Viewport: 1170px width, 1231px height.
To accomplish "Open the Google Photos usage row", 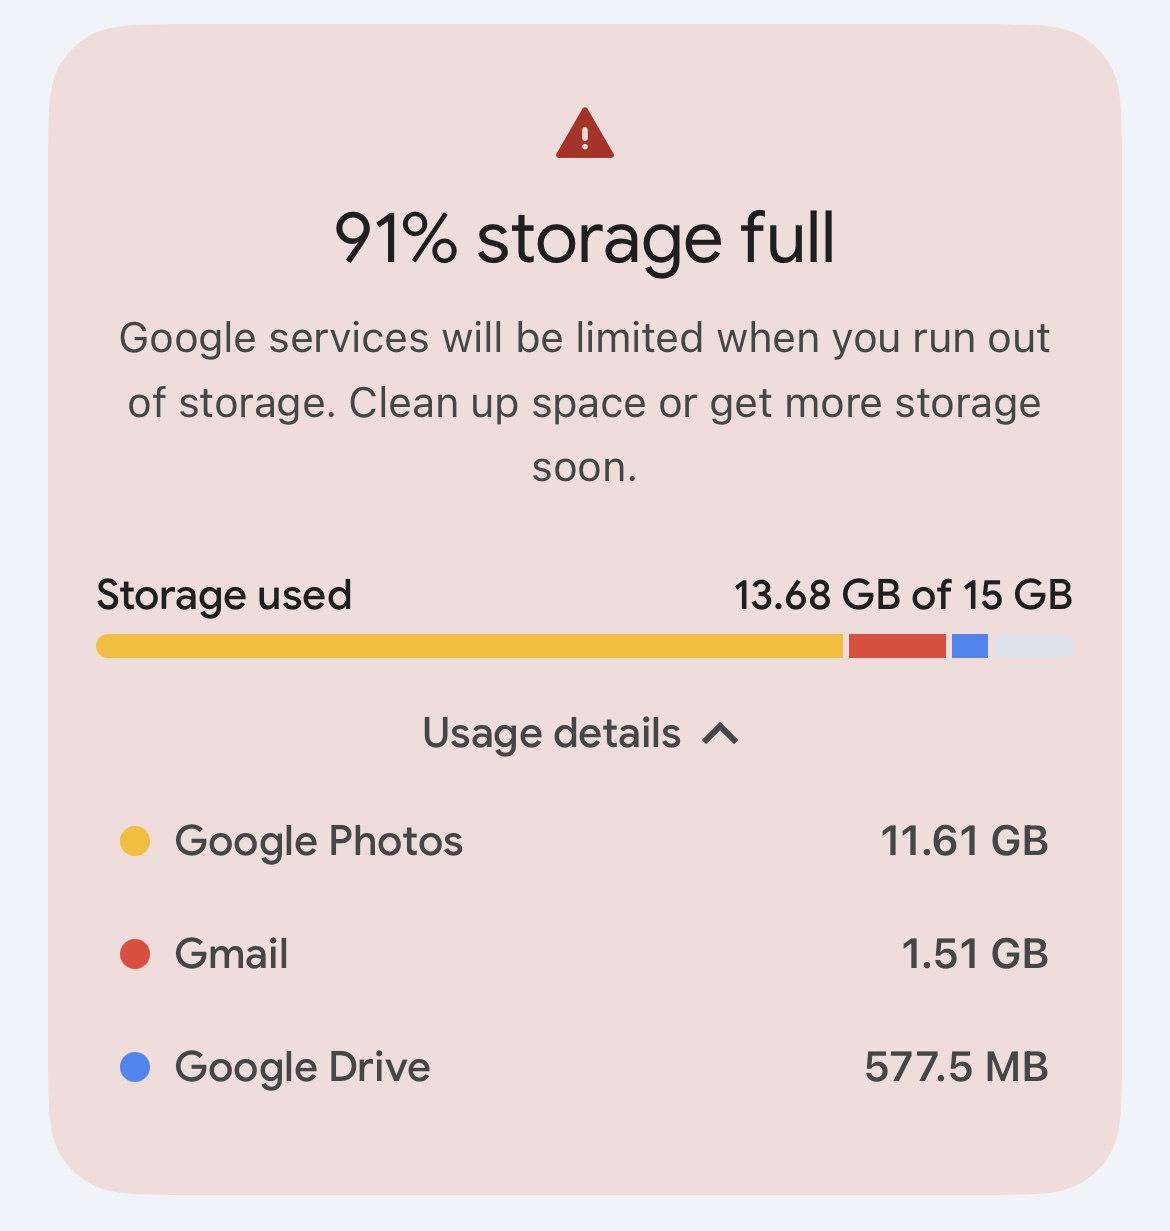I will click(x=584, y=841).
